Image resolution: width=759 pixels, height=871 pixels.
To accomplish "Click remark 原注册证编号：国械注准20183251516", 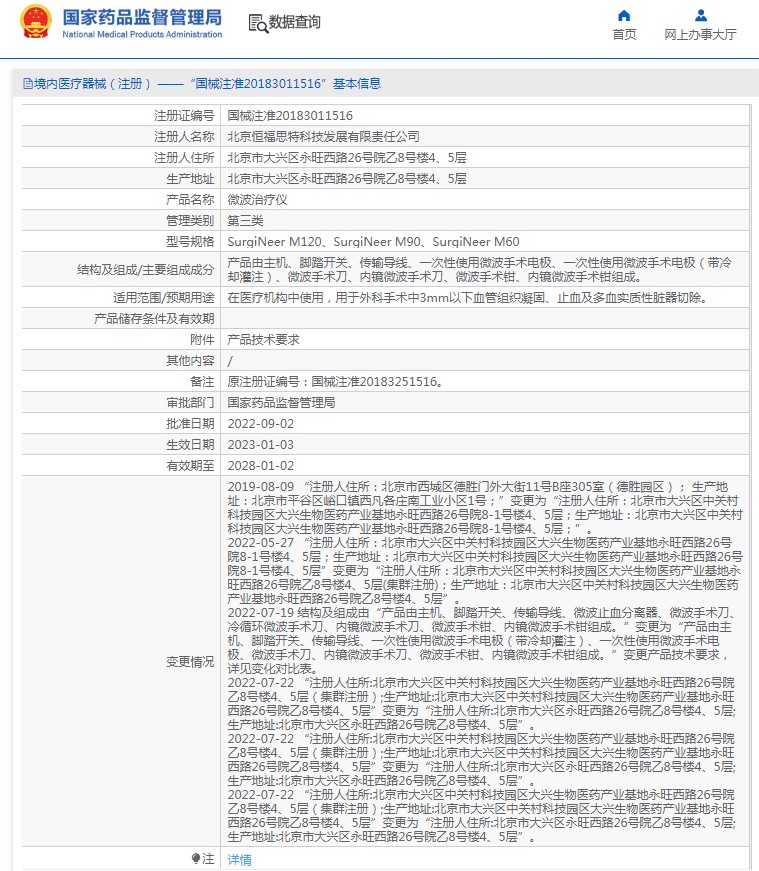I will (x=335, y=382).
